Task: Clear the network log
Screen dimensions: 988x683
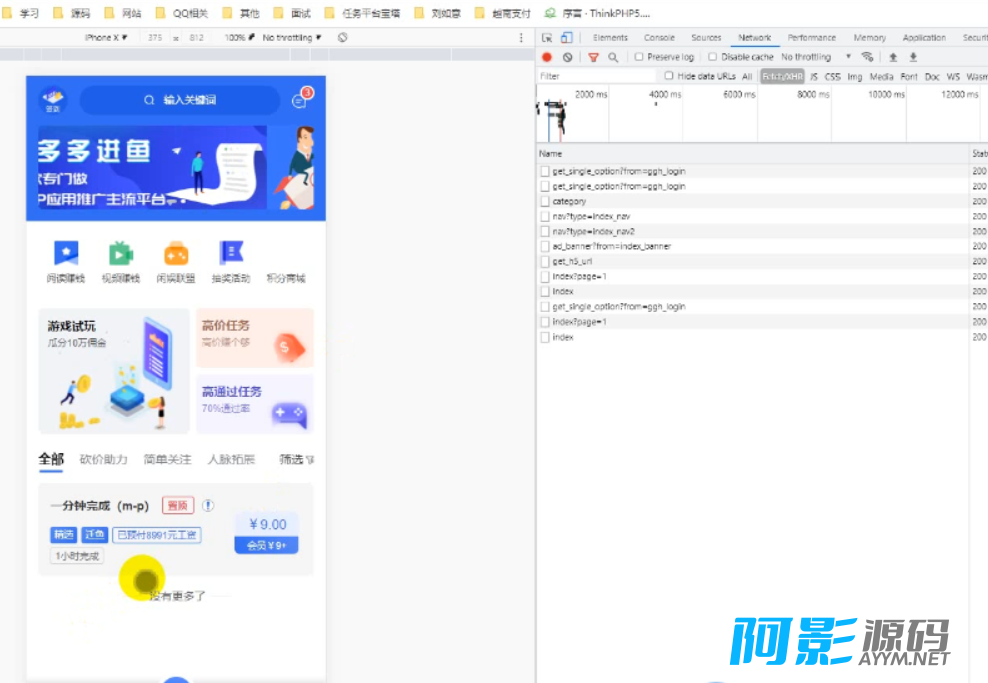Action: (568, 57)
